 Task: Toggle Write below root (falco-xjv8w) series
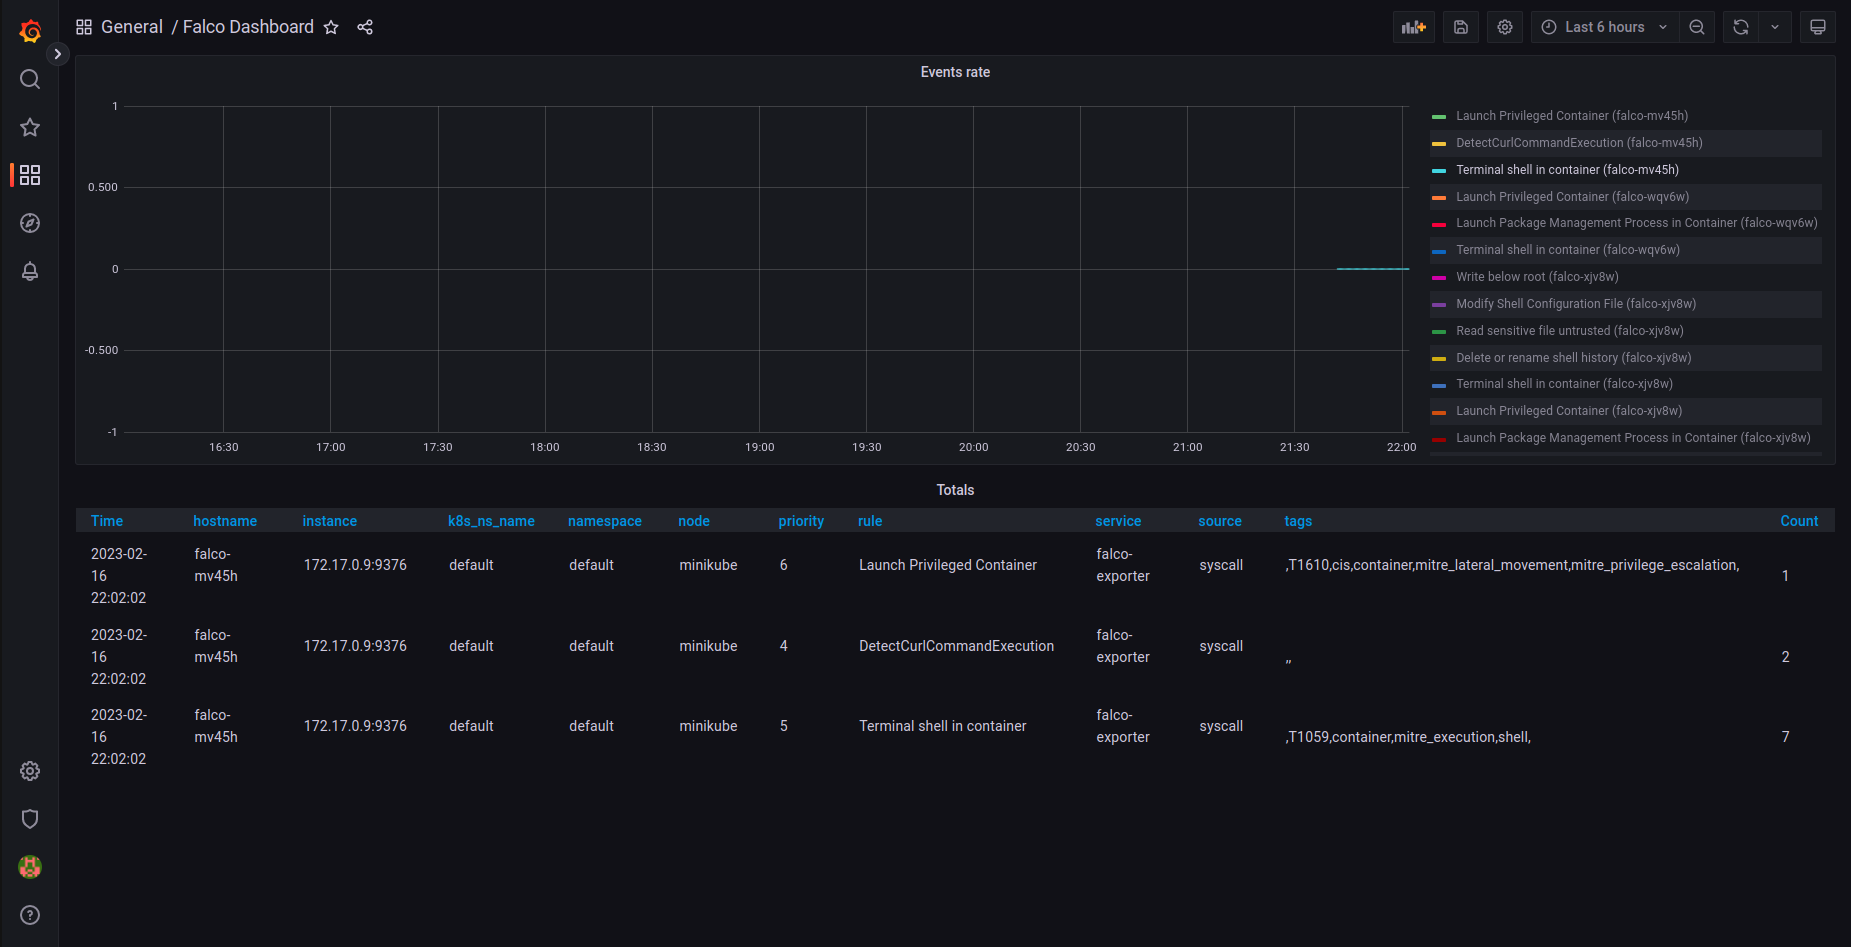(x=1537, y=277)
